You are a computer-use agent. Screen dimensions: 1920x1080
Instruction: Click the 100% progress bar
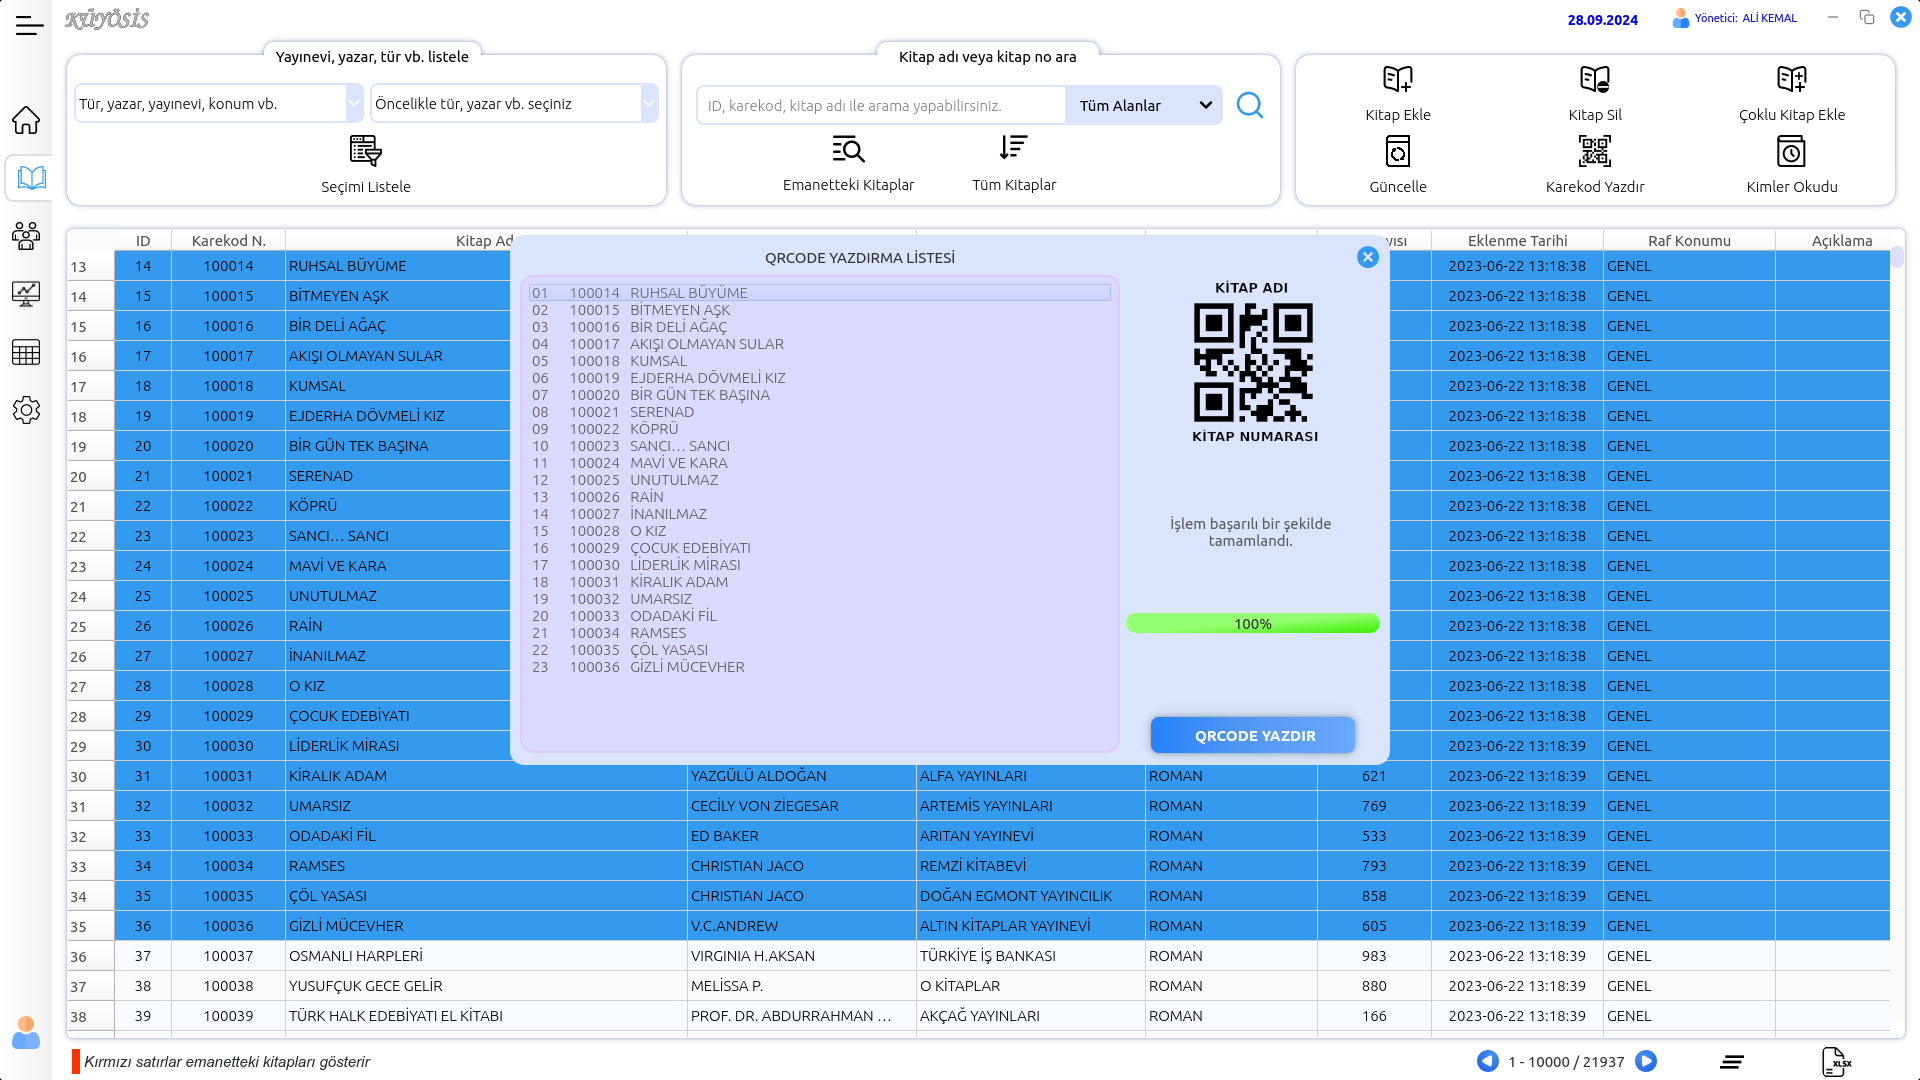point(1252,624)
